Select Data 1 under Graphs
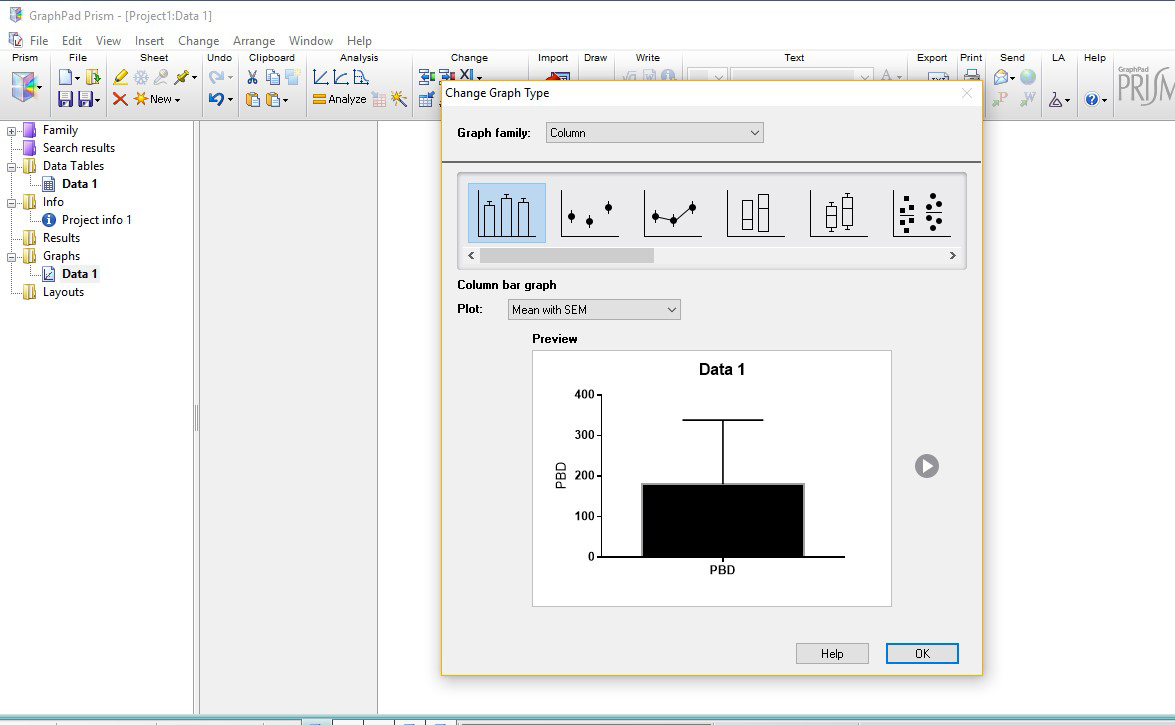Image resolution: width=1175 pixels, height=725 pixels. 79,274
